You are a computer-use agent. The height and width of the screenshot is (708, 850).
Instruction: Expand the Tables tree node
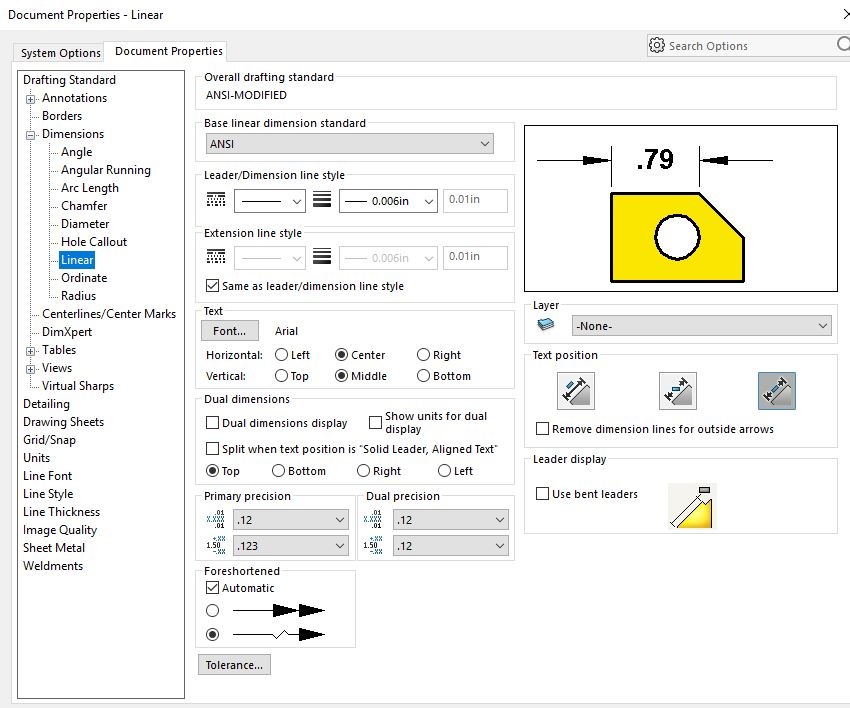click(x=30, y=351)
